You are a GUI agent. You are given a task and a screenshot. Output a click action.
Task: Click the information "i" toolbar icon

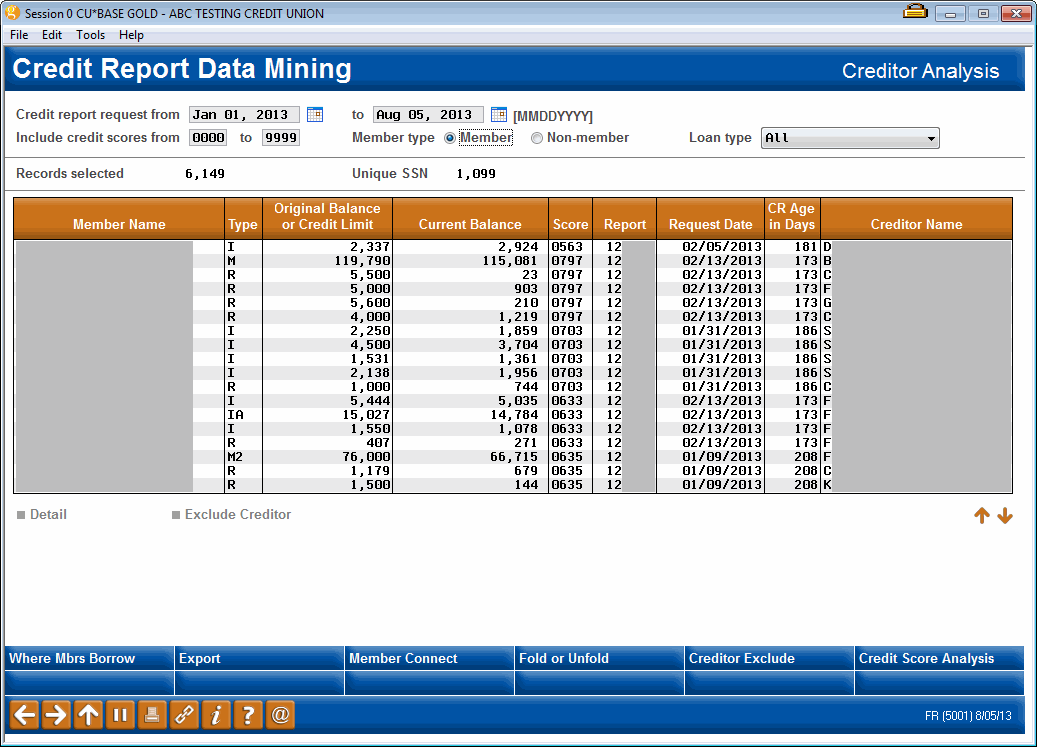[x=216, y=715]
